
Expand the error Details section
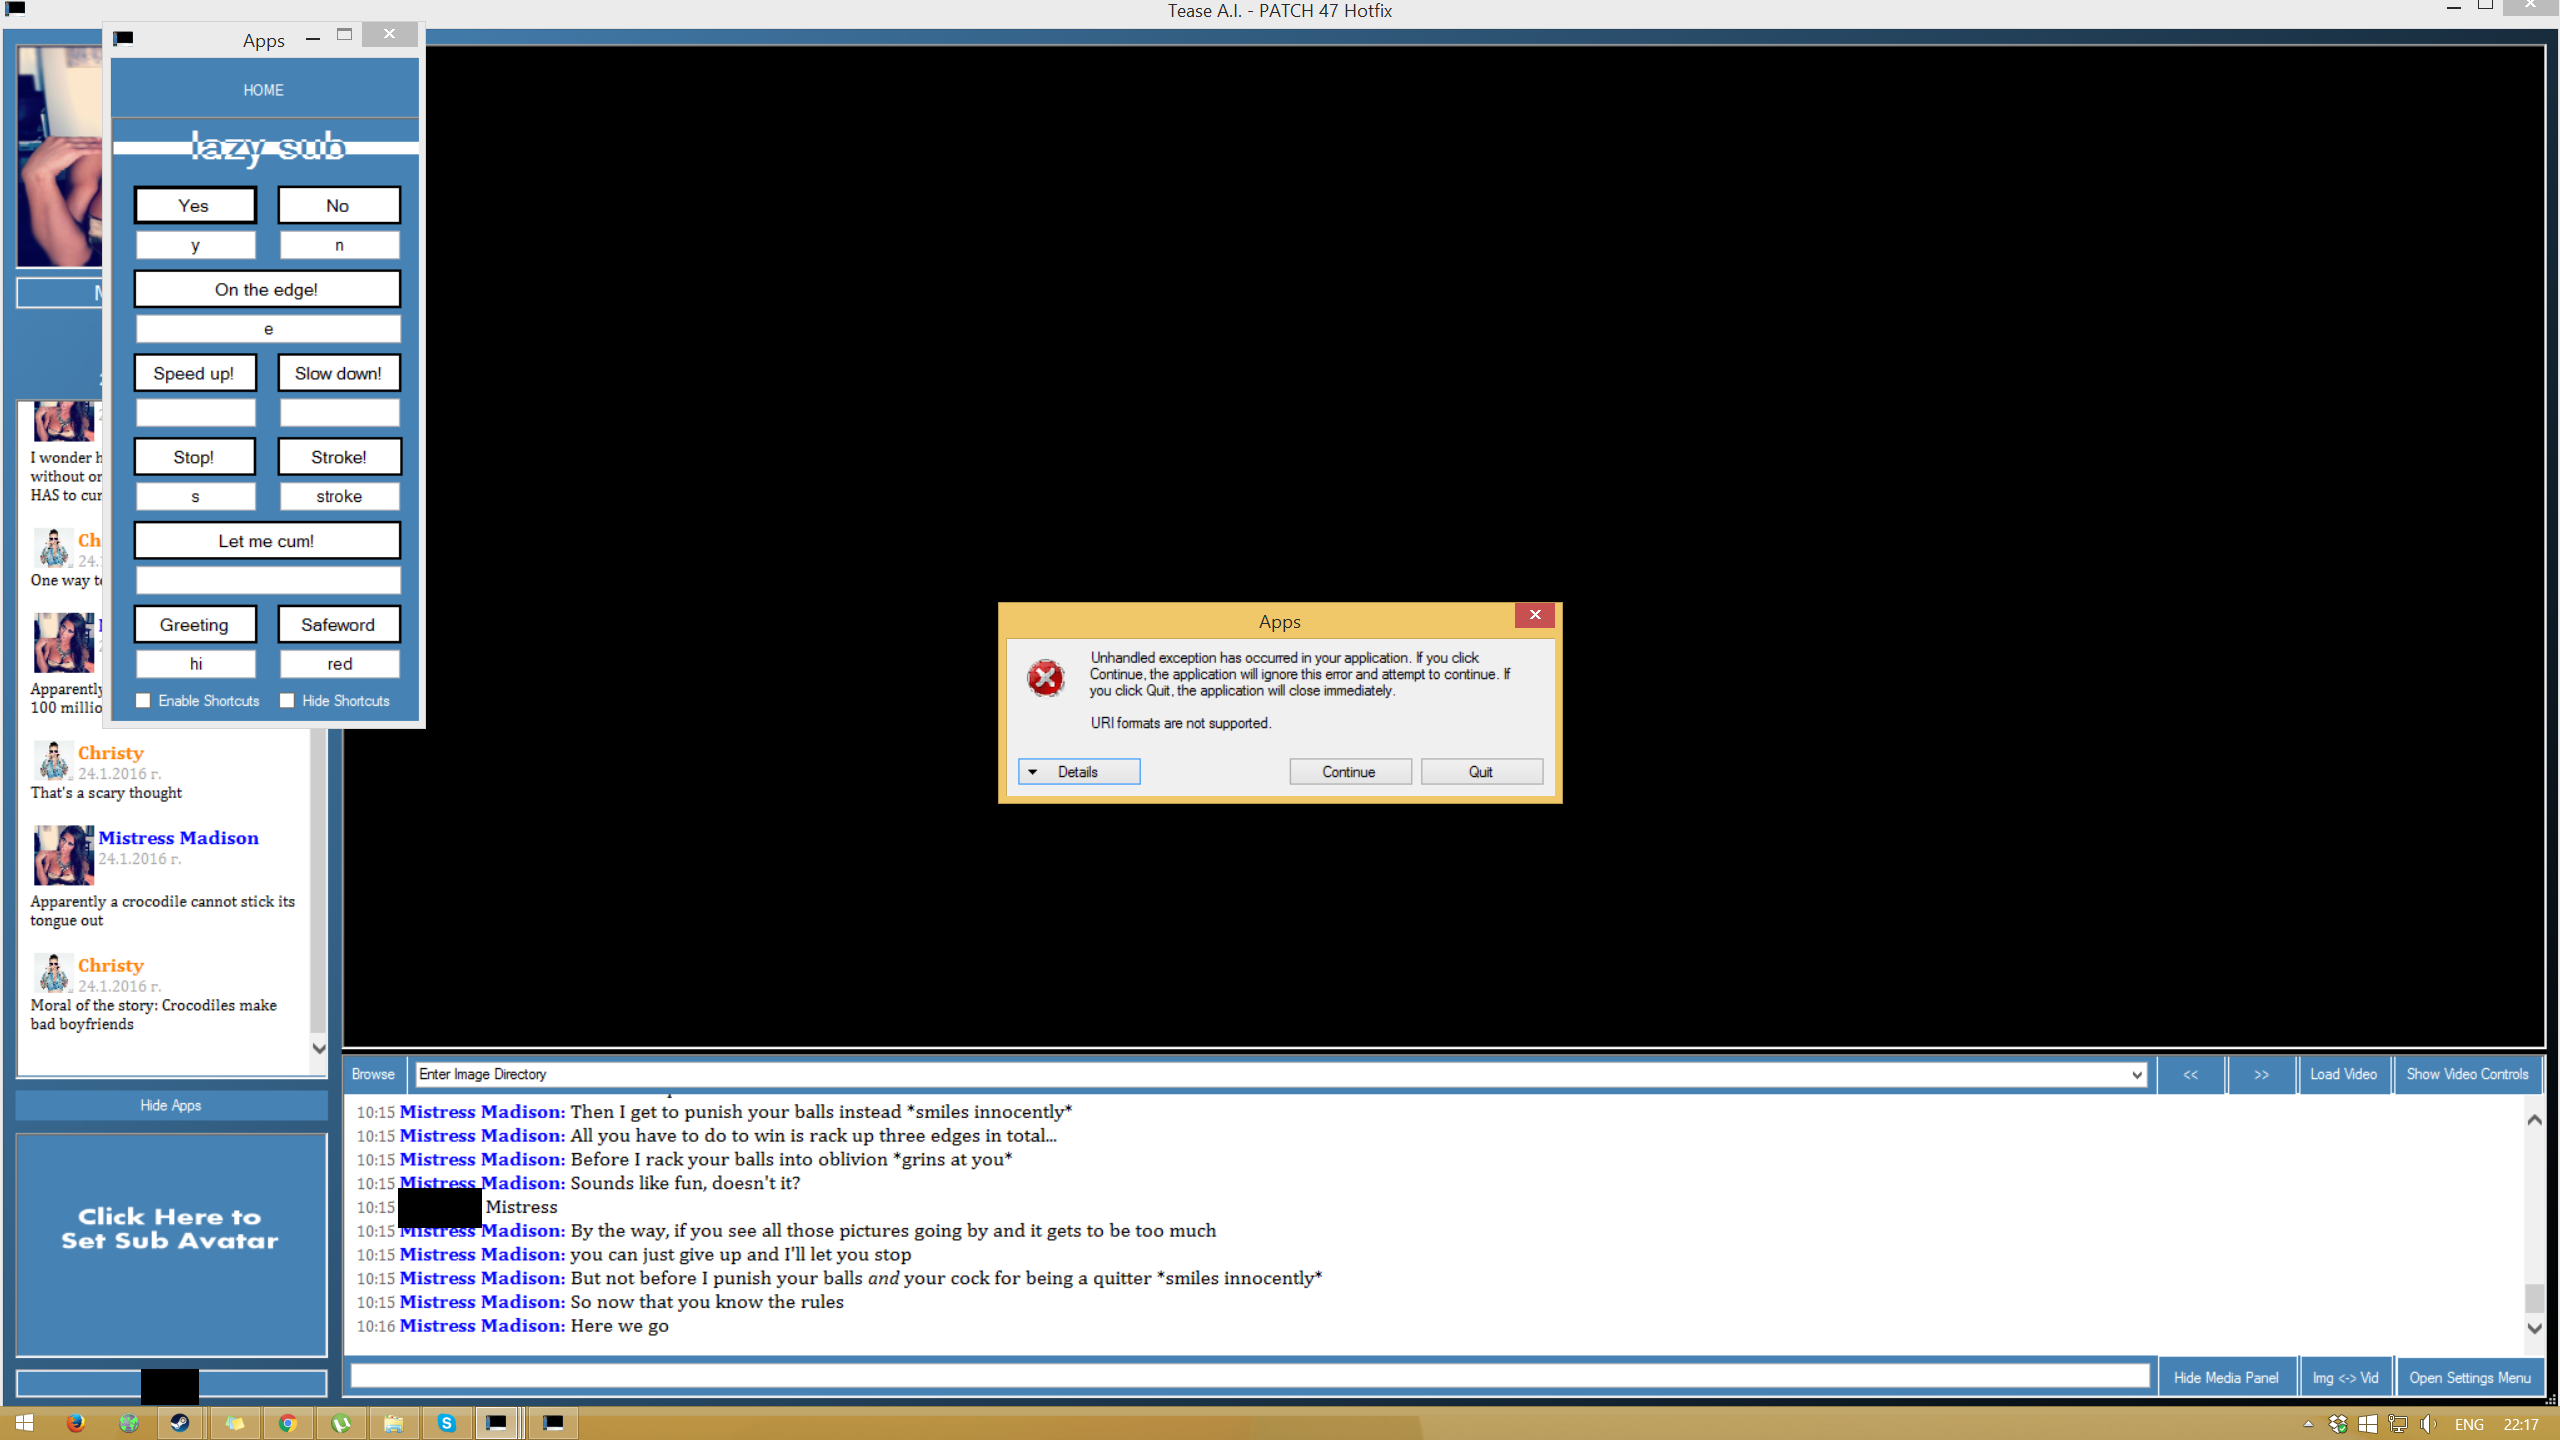point(1079,771)
